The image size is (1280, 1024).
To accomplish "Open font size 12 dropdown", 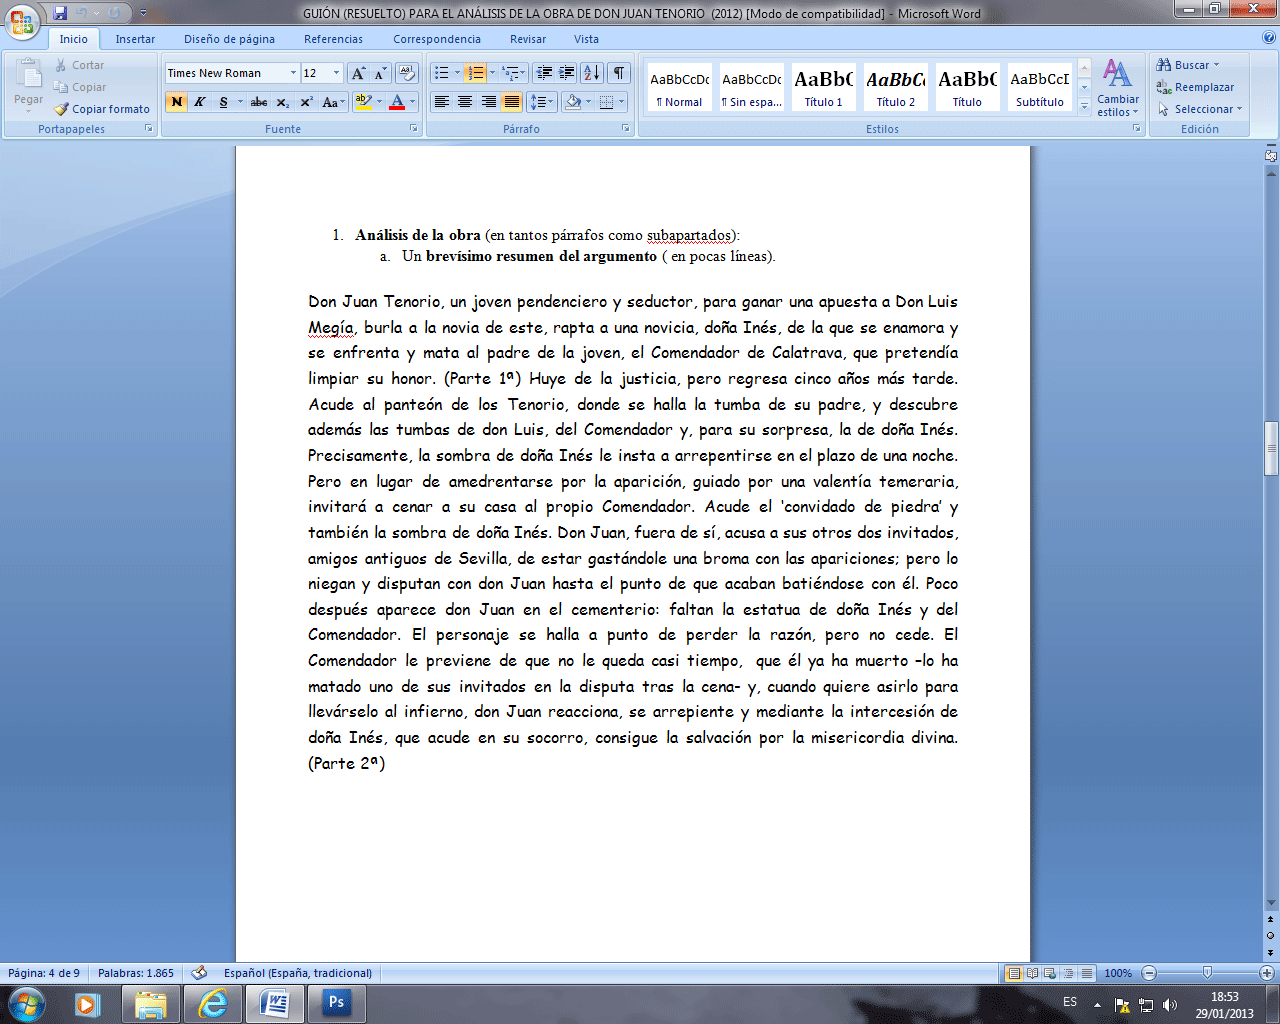I will coord(336,73).
